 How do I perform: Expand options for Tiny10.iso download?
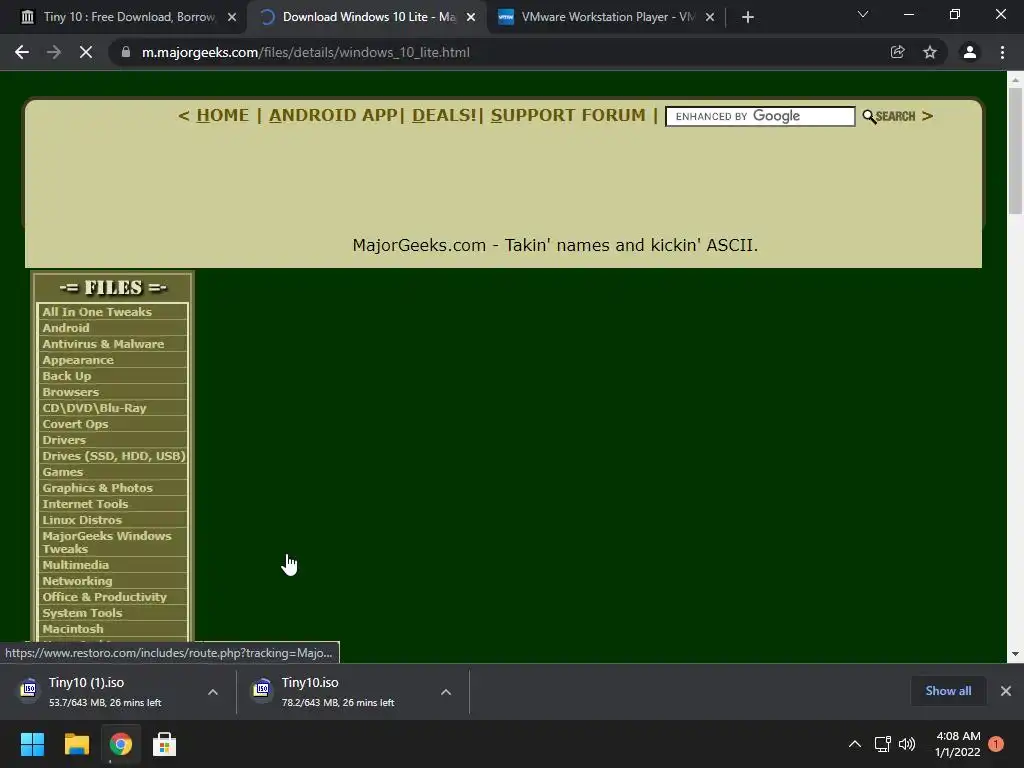[446, 692]
